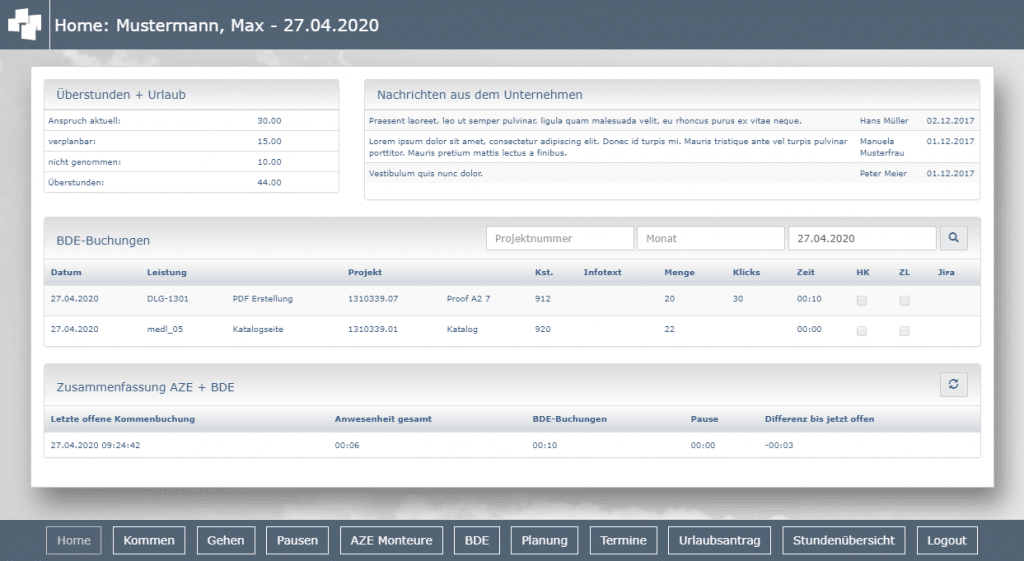Click the Datum column header

coord(66,272)
